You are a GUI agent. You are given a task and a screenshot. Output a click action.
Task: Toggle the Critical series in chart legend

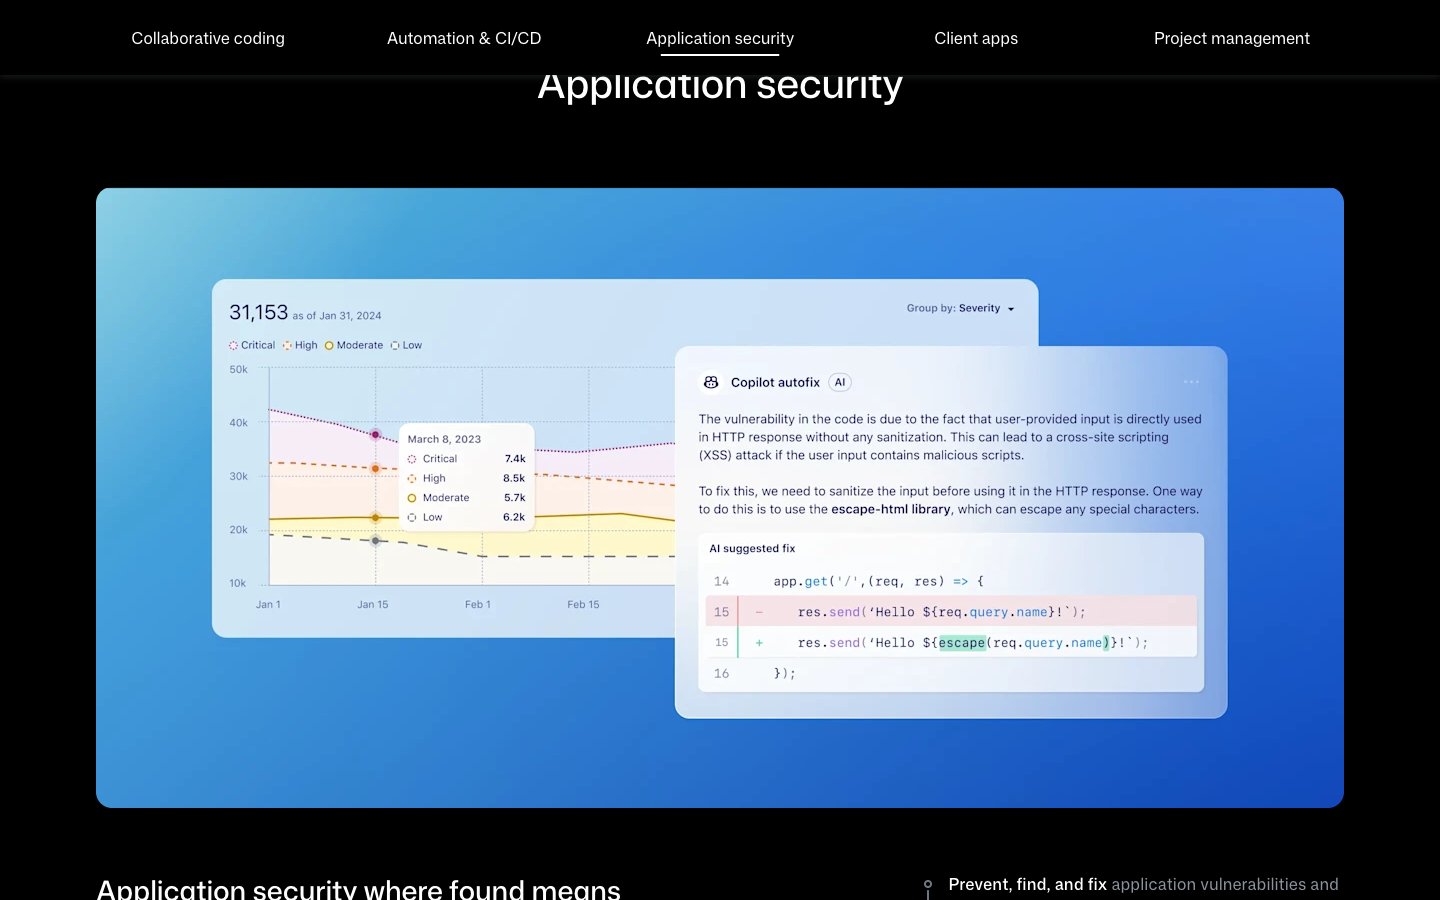pos(252,345)
